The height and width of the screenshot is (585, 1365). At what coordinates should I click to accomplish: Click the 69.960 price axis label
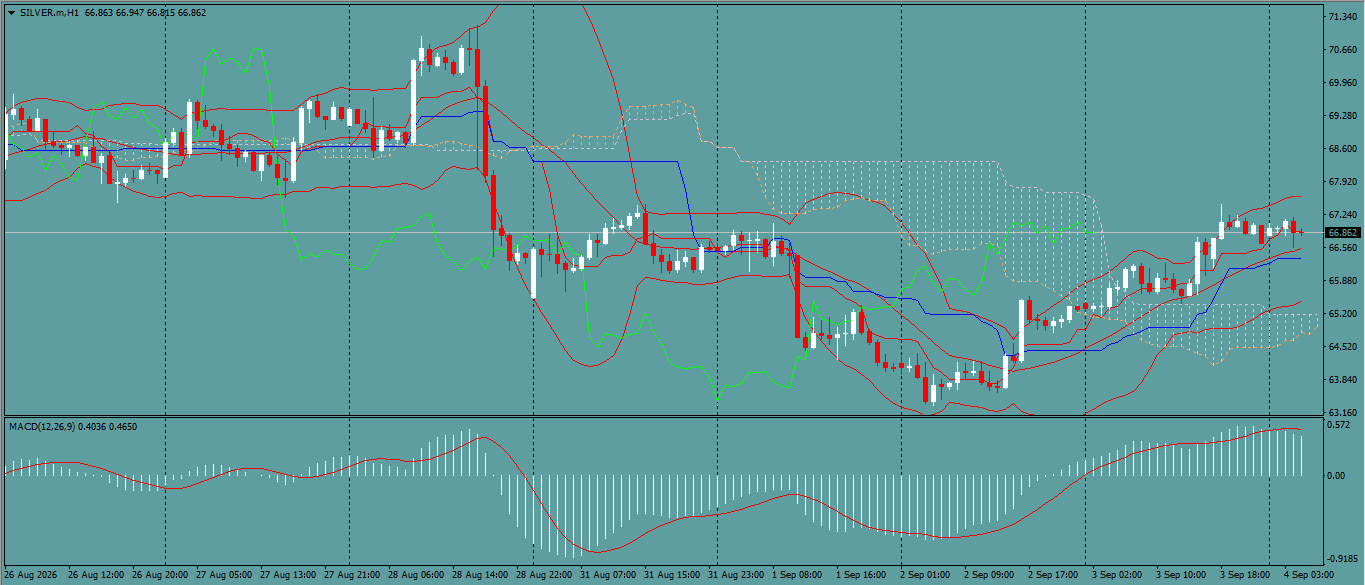coord(1342,83)
